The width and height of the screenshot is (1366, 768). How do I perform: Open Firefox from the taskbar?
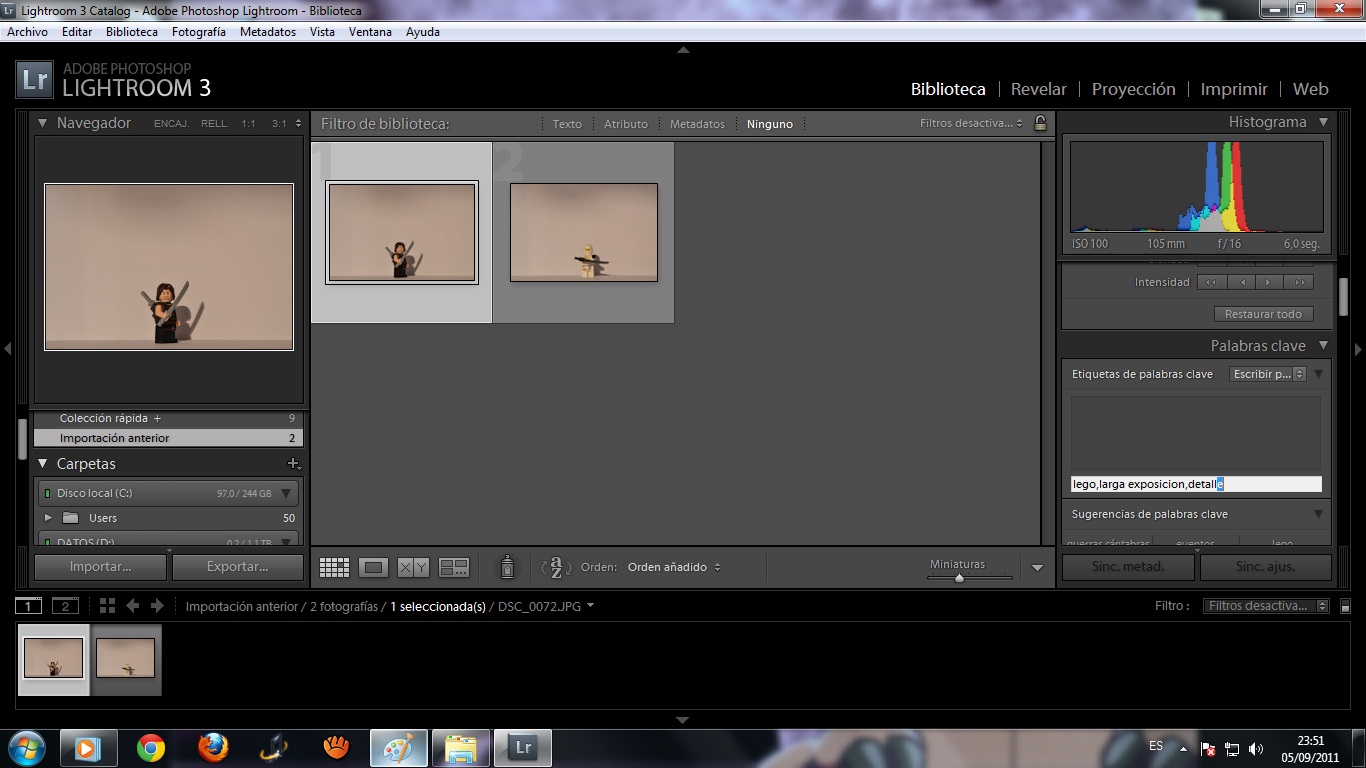point(212,748)
